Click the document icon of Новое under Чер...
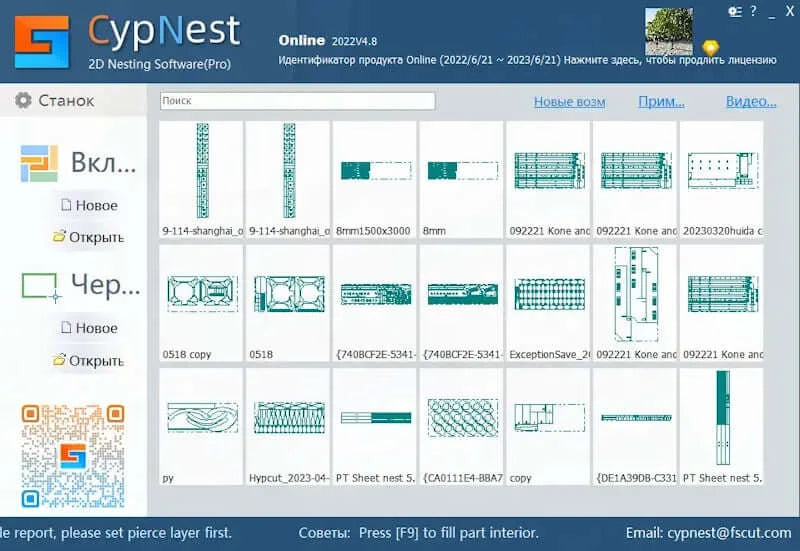This screenshot has height=551, width=800. [66, 327]
